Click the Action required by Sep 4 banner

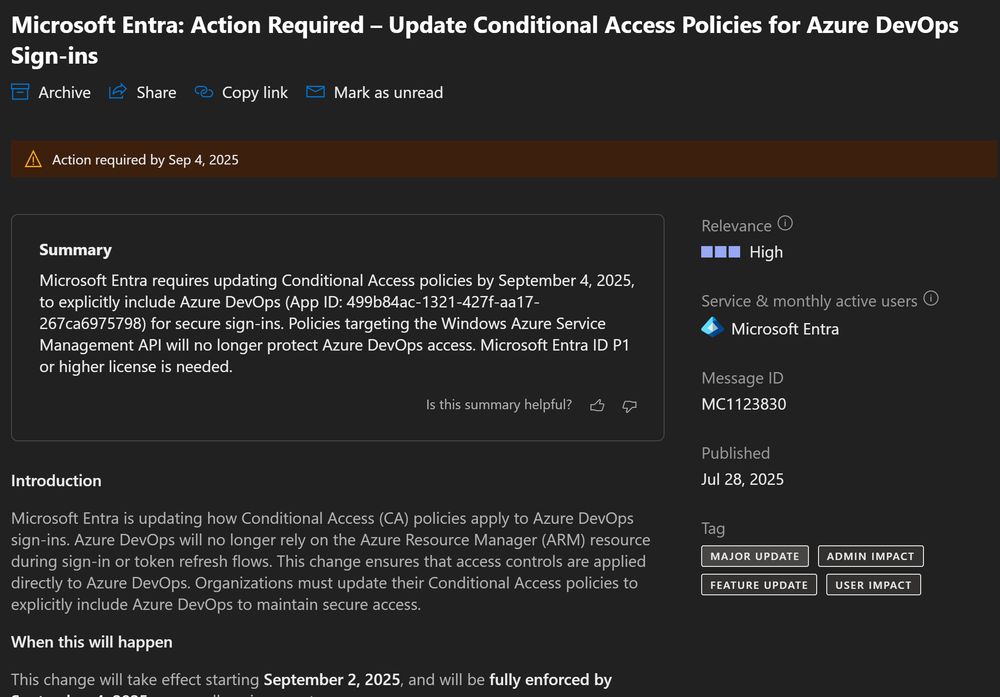(x=146, y=159)
